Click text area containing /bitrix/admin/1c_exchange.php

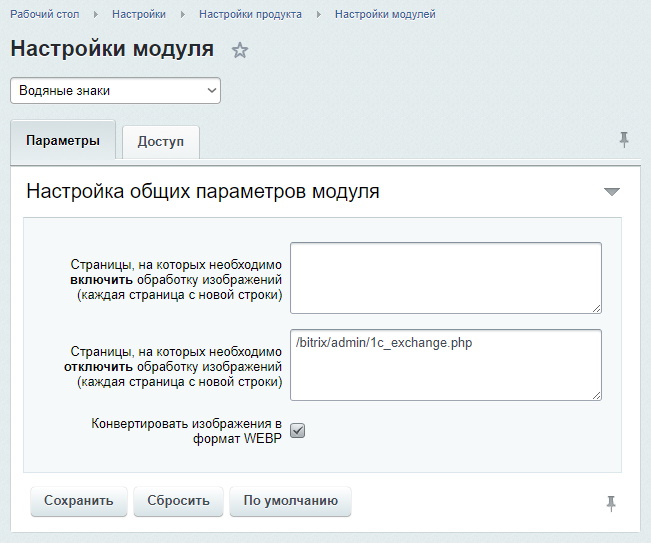point(445,365)
